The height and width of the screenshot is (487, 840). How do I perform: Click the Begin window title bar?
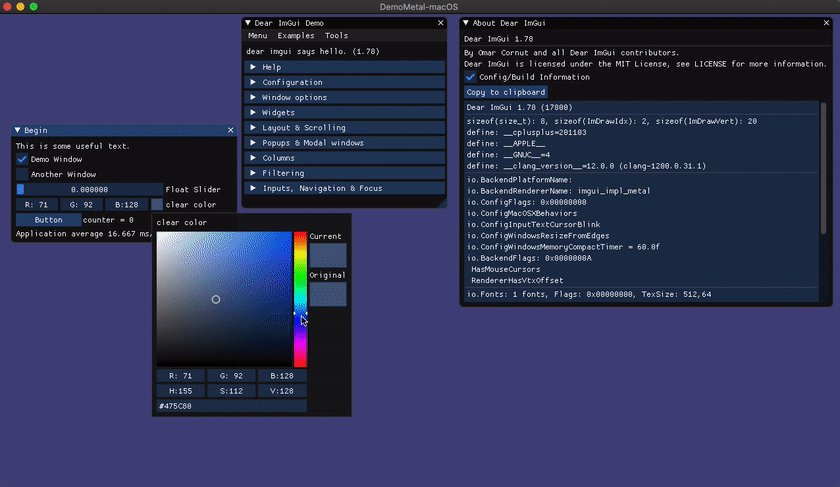[124, 130]
